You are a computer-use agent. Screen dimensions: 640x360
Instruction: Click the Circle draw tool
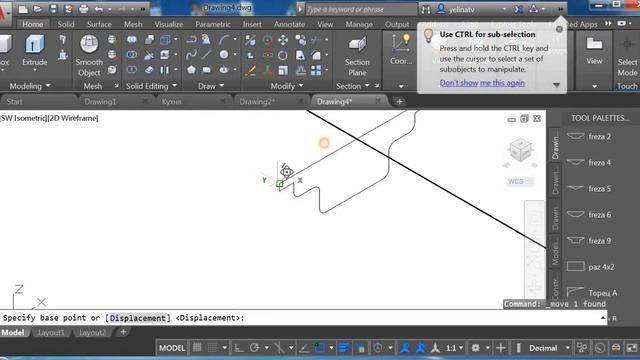224,55
